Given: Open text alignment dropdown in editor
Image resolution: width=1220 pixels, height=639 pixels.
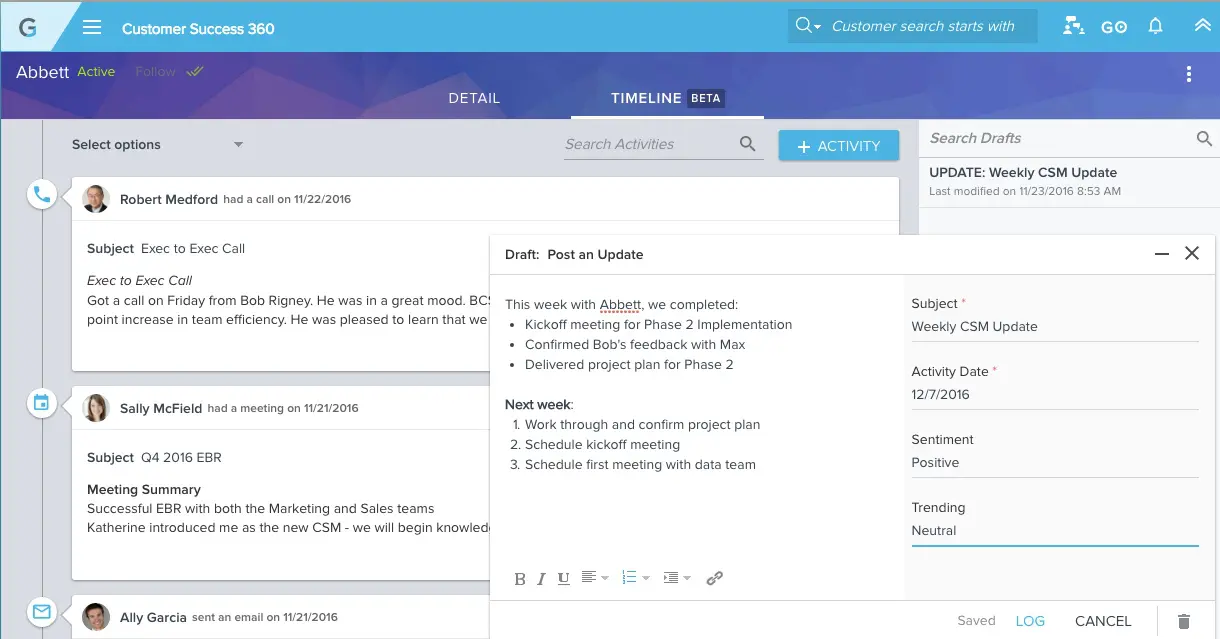Looking at the screenshot, I should [595, 578].
